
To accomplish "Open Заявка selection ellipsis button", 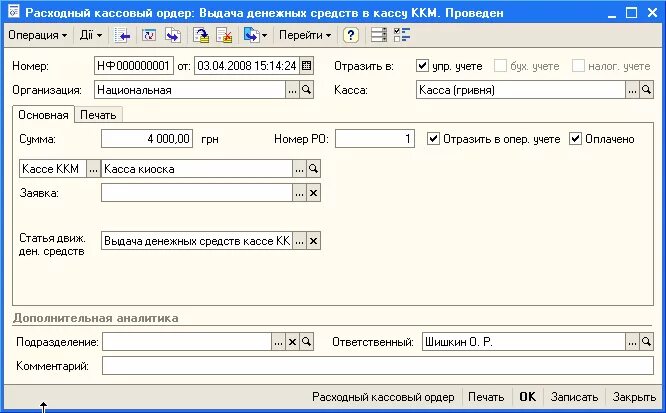I will (x=299, y=193).
